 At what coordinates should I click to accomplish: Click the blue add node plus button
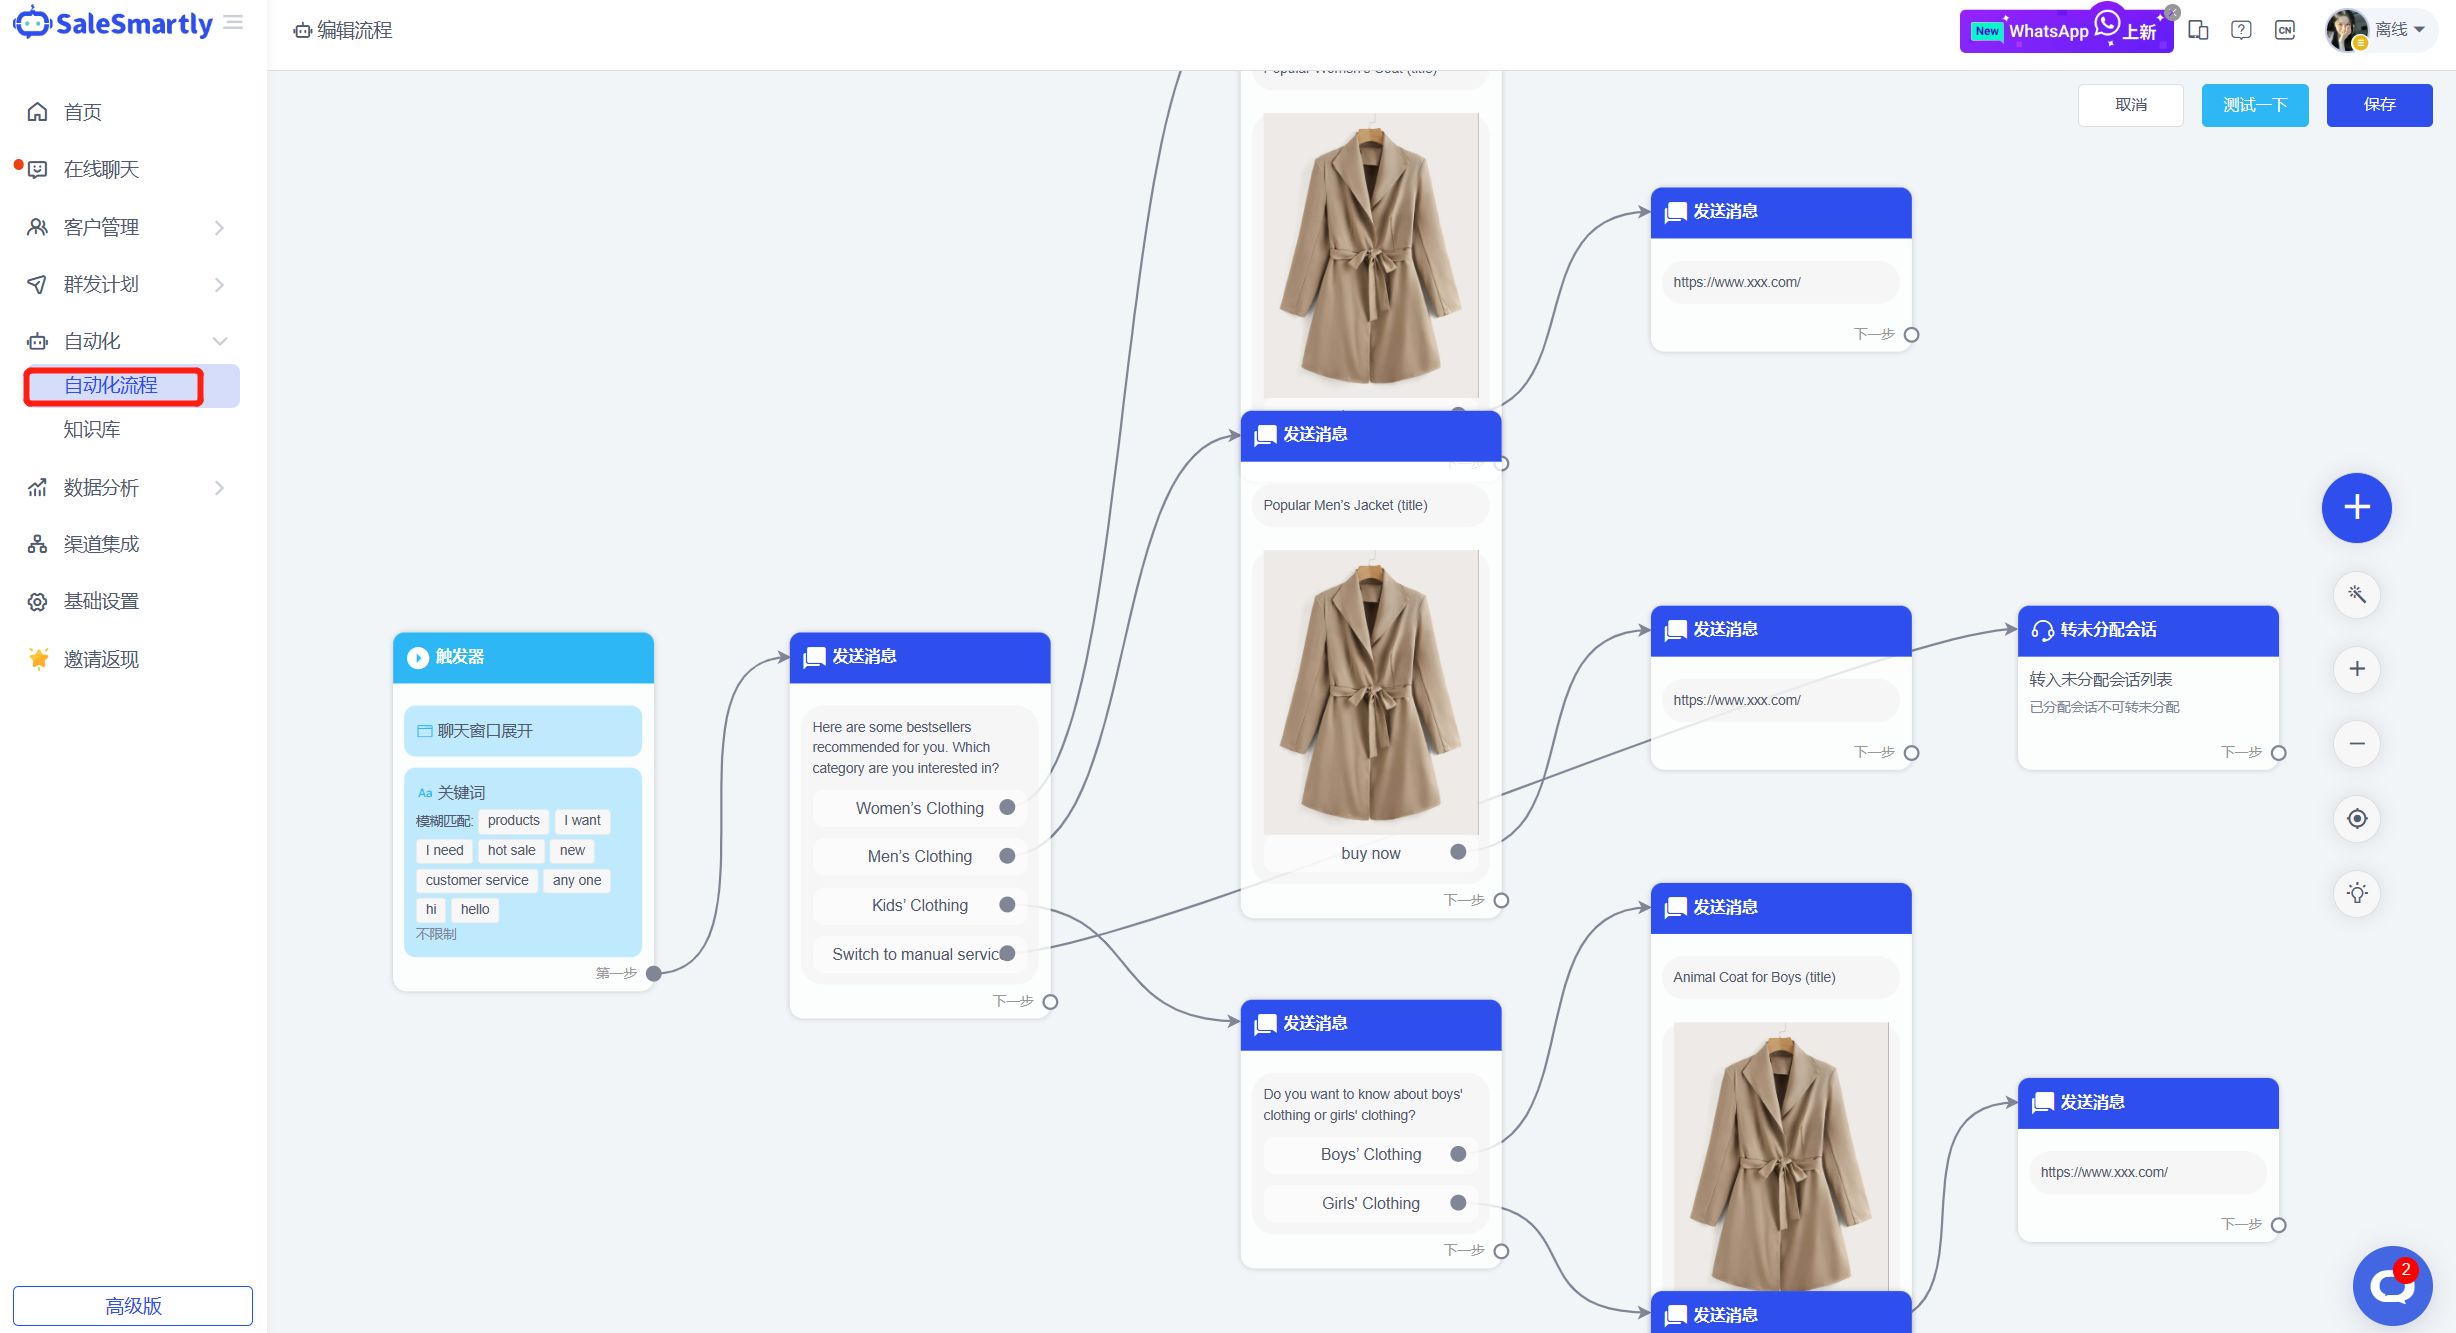click(x=2356, y=507)
